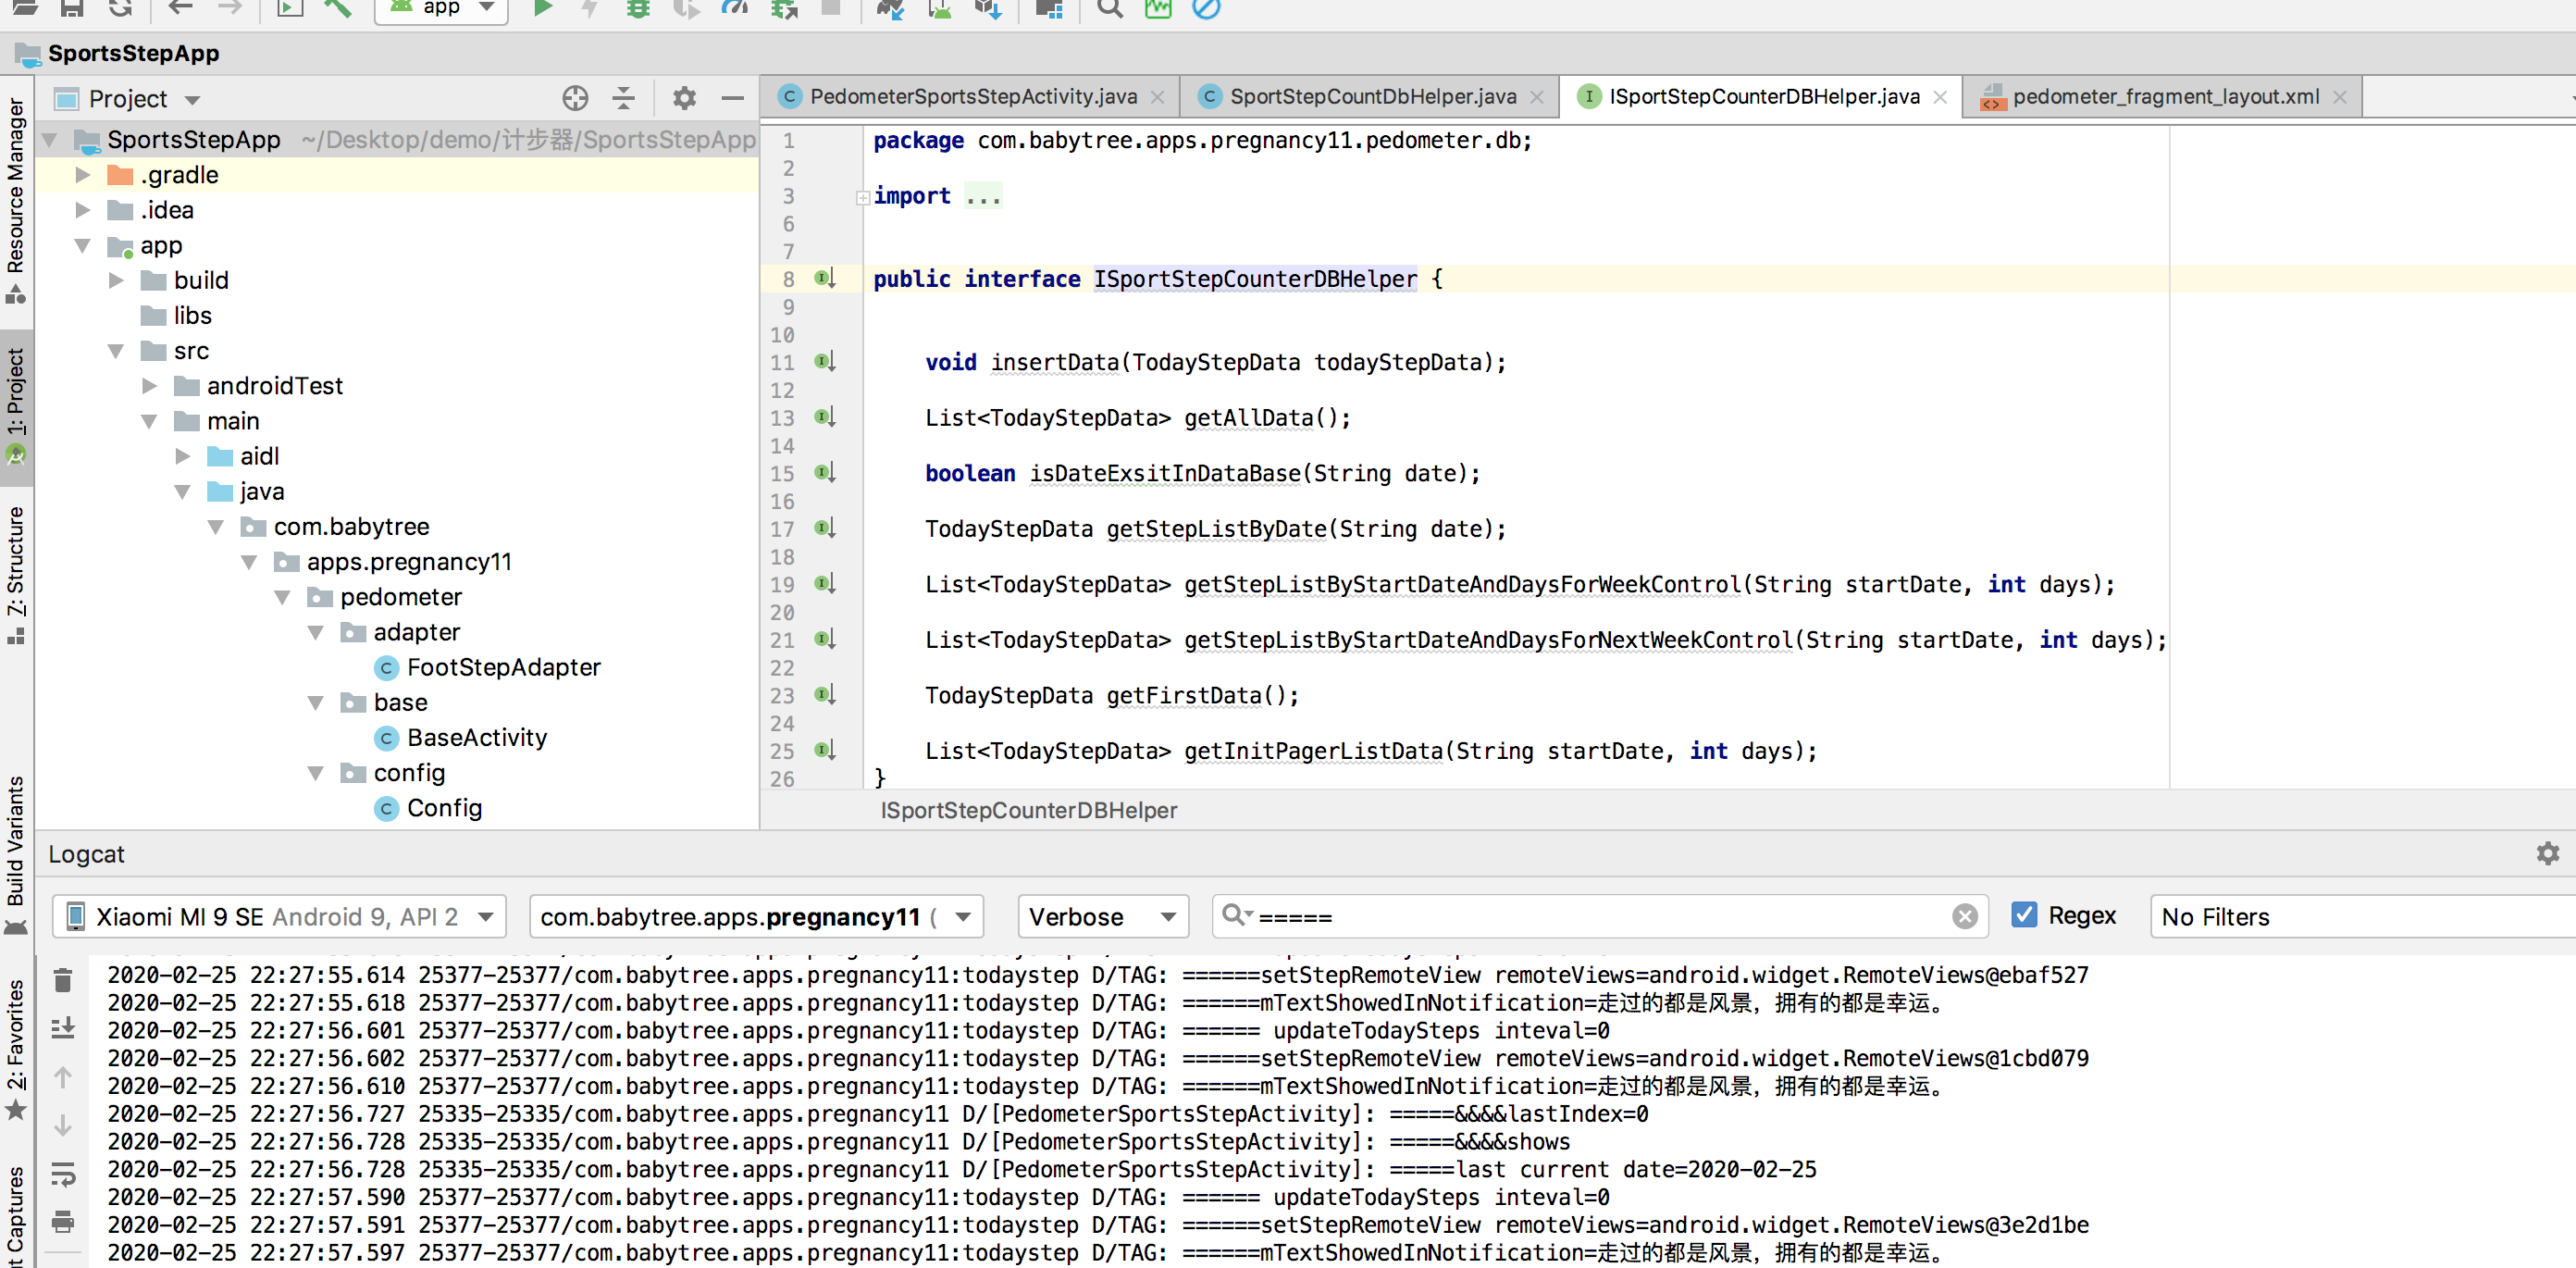Image resolution: width=2576 pixels, height=1268 pixels.
Task: Collapse the src folder
Action: click(116, 351)
